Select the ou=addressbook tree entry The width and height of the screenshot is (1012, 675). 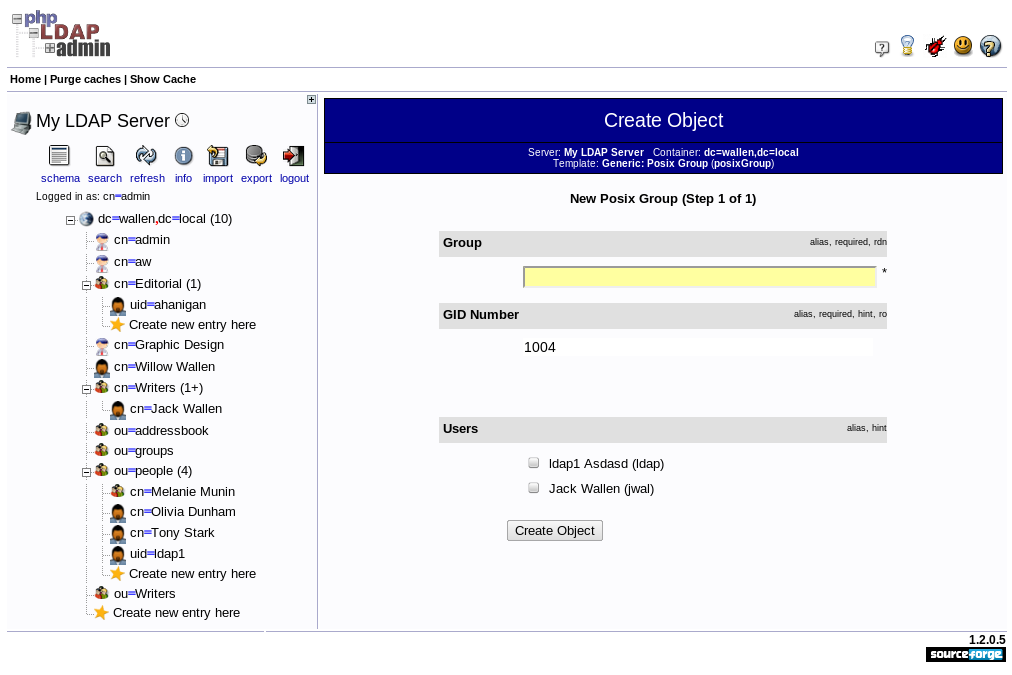tap(160, 431)
